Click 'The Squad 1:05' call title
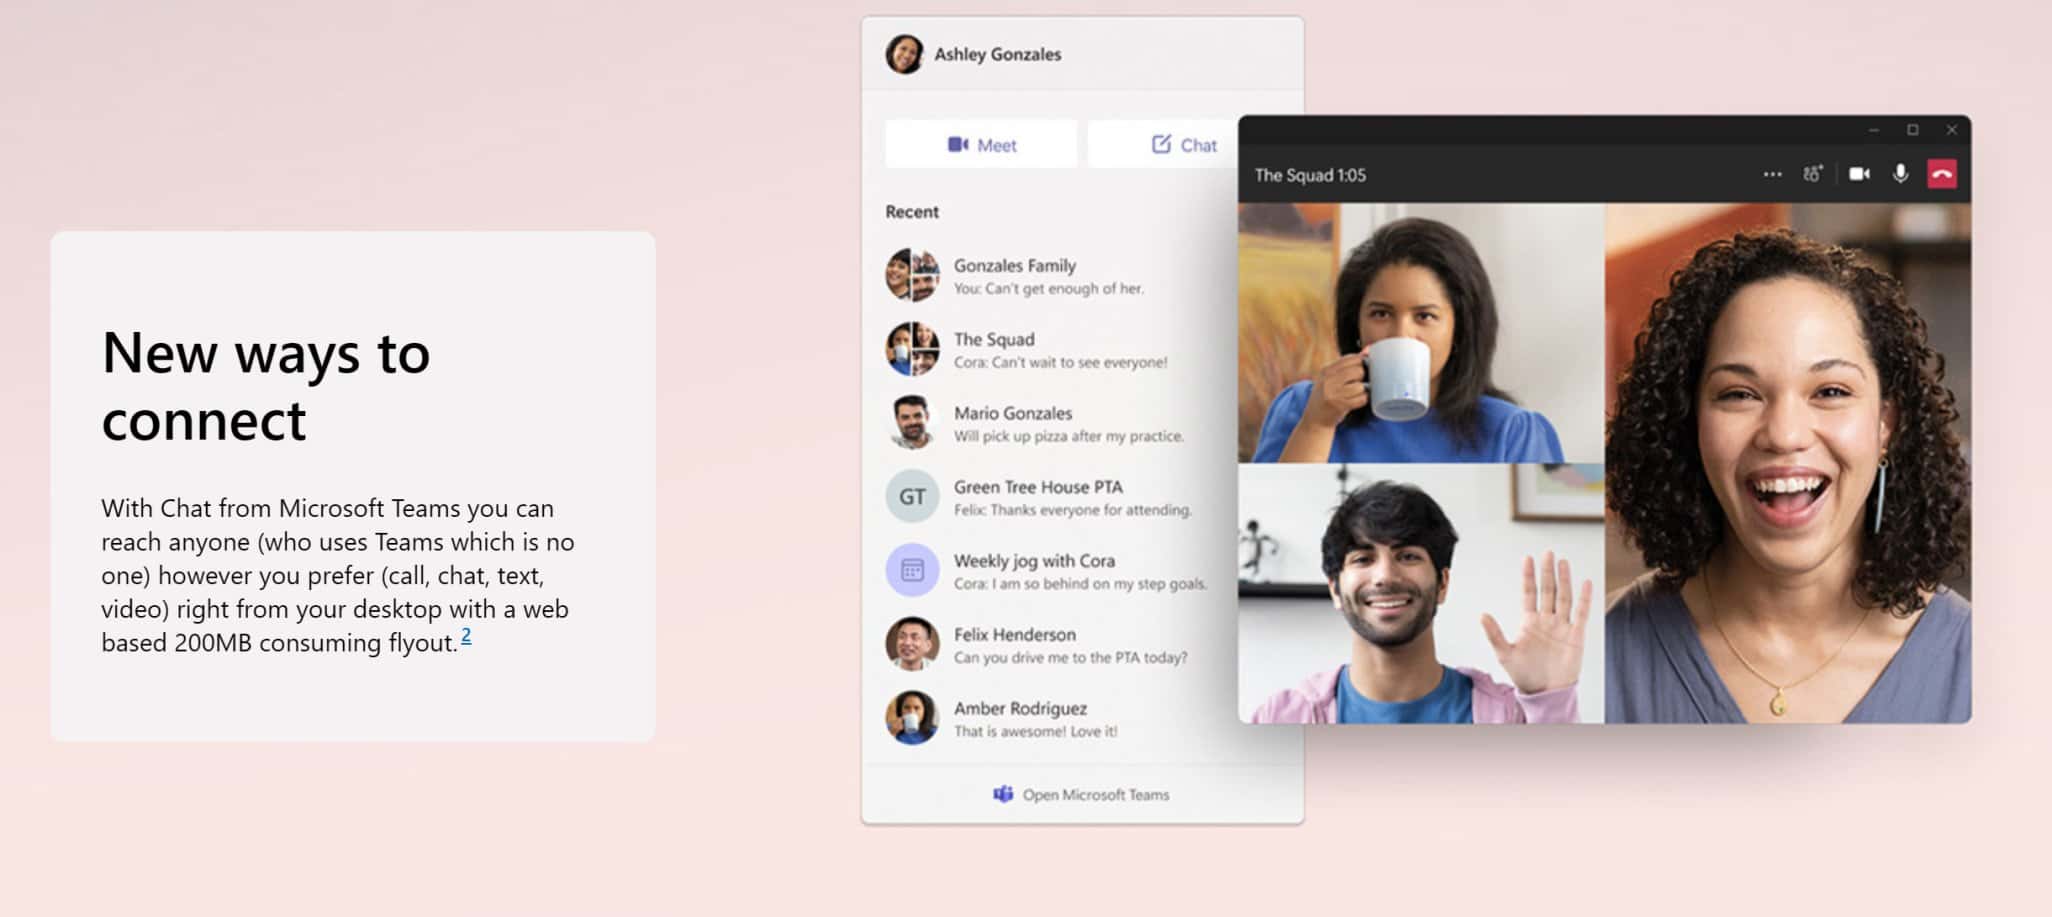This screenshot has height=917, width=2052. (1310, 175)
